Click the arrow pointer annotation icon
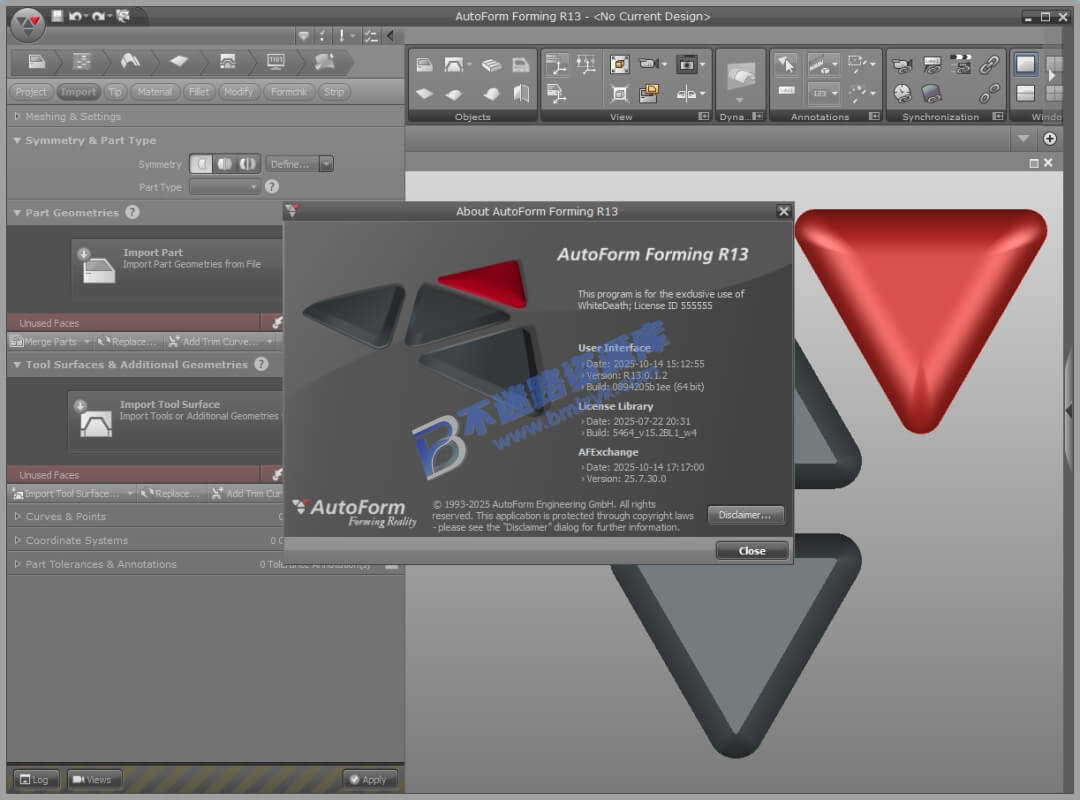This screenshot has height=800, width=1080. tap(786, 65)
